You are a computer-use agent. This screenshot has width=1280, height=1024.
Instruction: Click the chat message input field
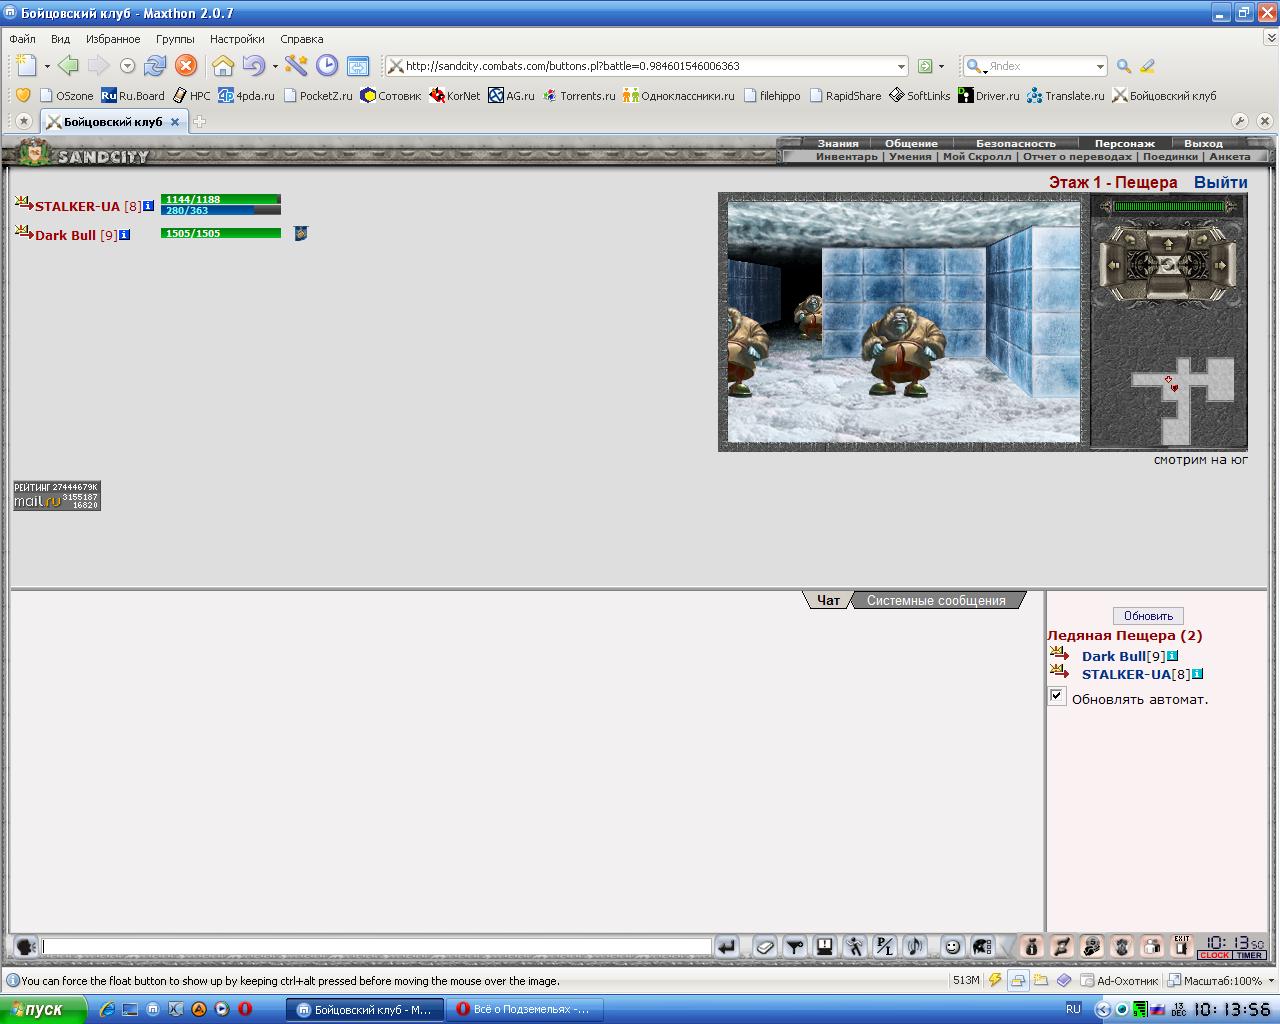pos(376,946)
